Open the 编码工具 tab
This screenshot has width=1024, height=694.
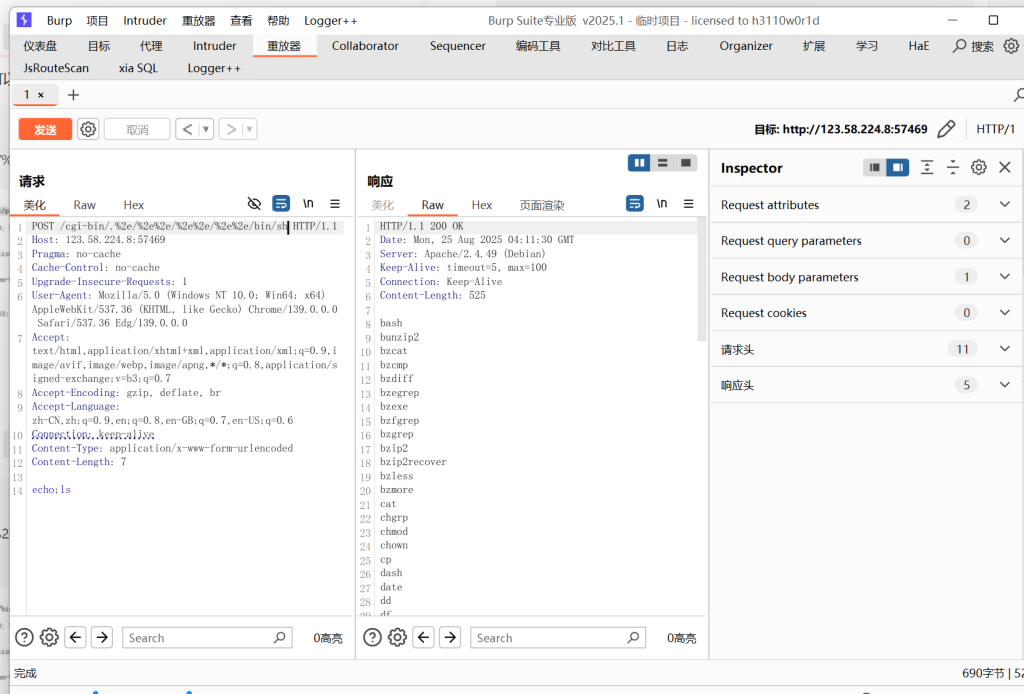[x=538, y=46]
